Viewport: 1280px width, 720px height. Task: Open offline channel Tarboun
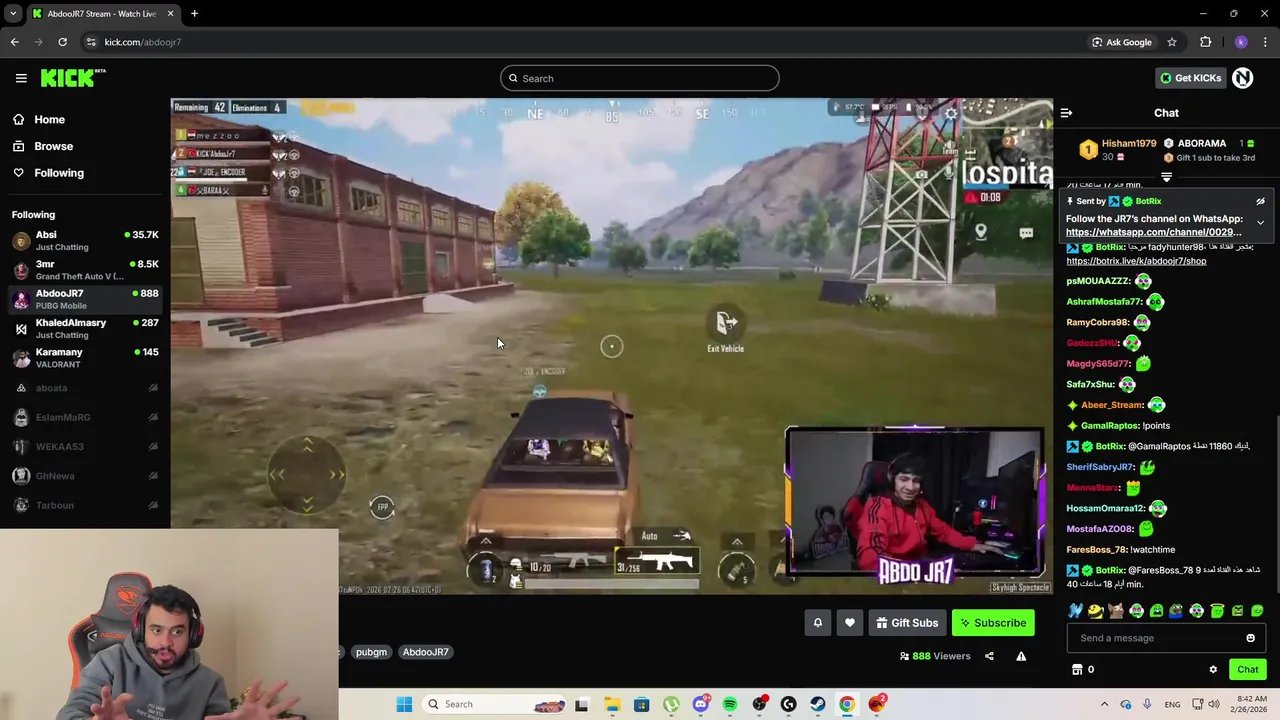click(x=85, y=505)
